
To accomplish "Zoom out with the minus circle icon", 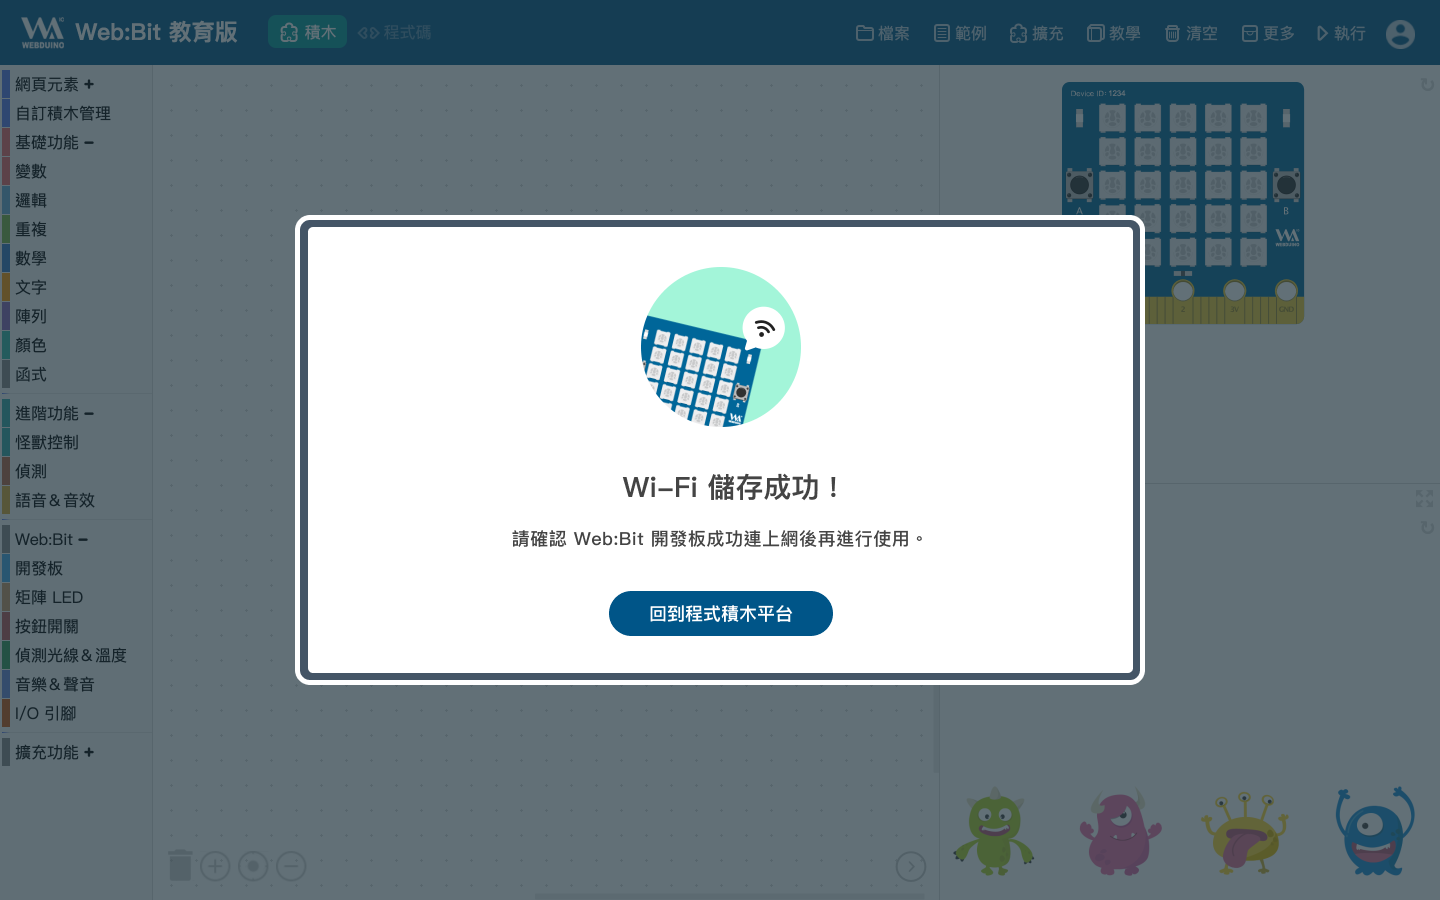I will tap(291, 866).
